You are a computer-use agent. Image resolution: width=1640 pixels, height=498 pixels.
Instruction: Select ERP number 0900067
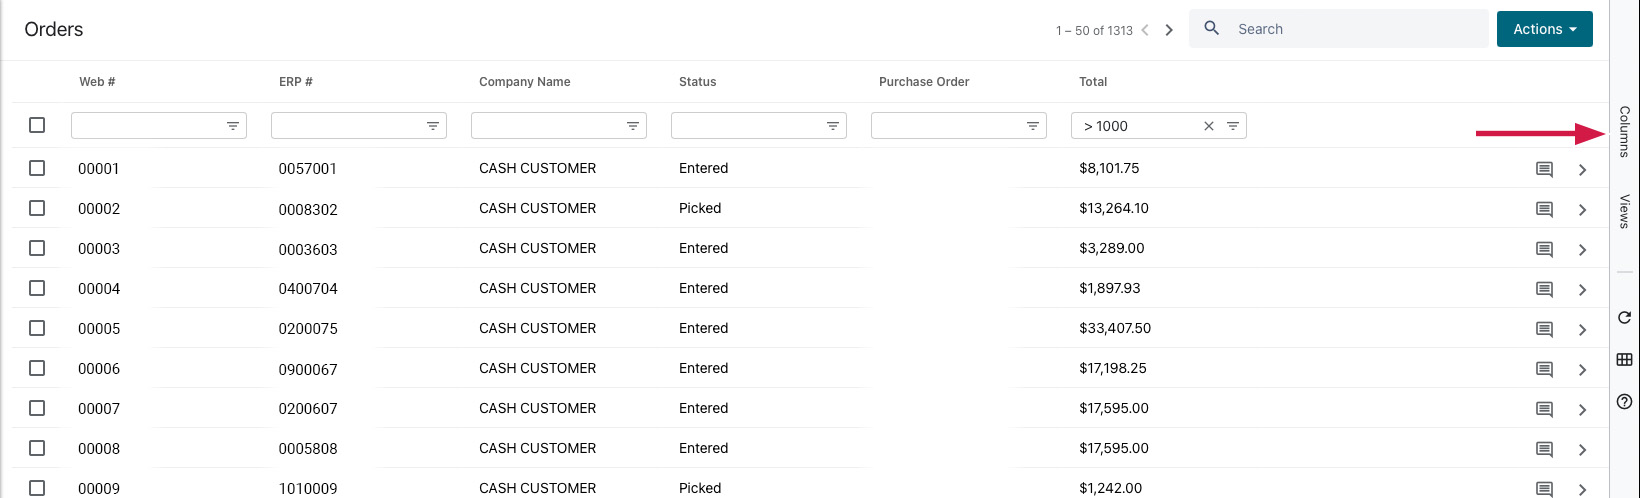coord(308,369)
